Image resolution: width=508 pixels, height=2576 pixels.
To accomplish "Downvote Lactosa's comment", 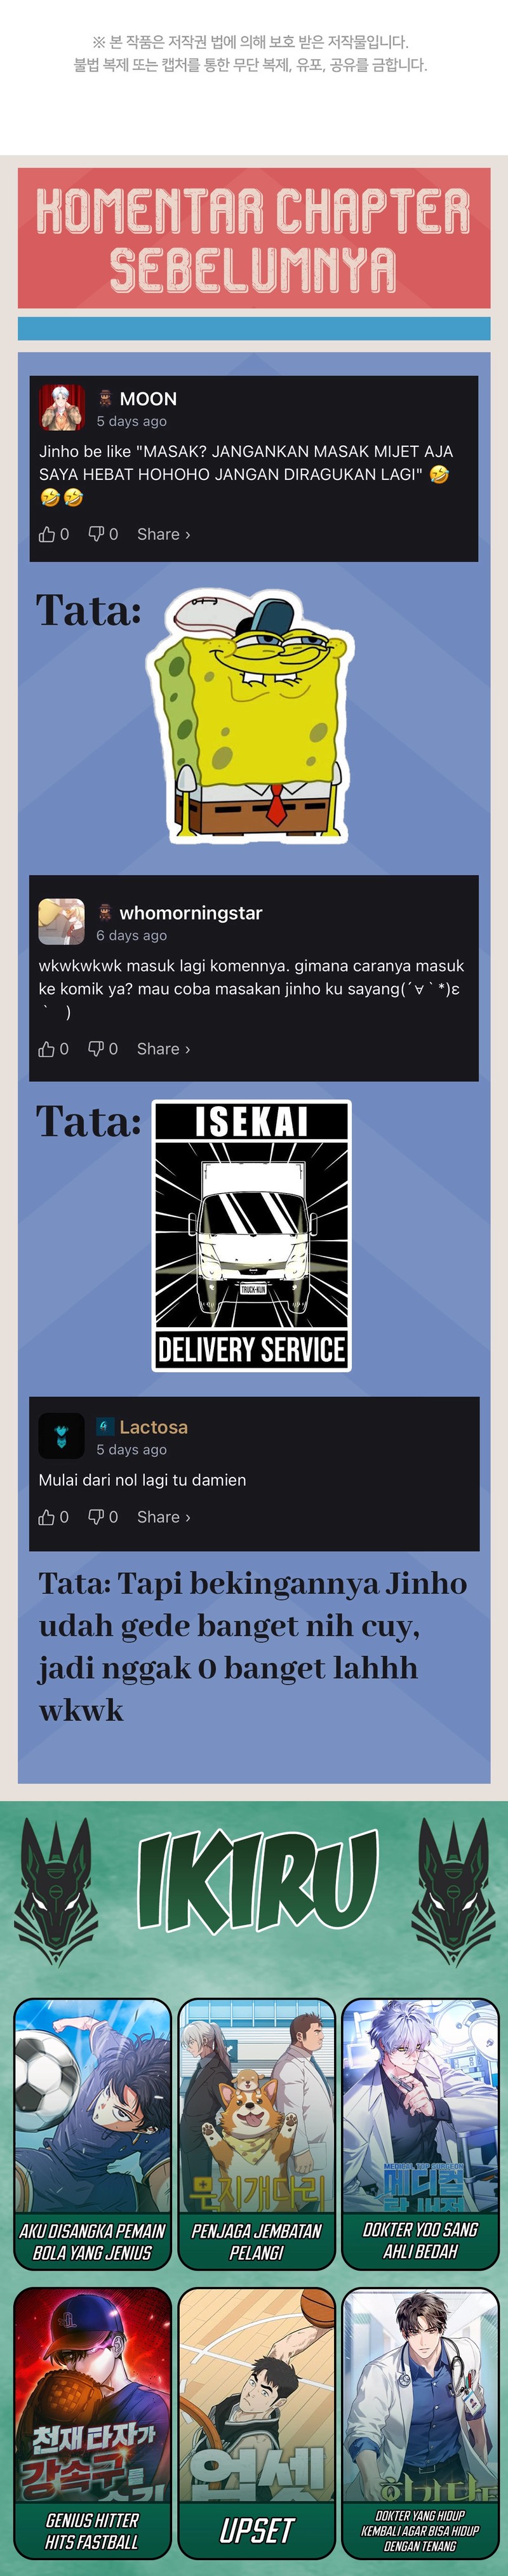I will coord(96,1517).
